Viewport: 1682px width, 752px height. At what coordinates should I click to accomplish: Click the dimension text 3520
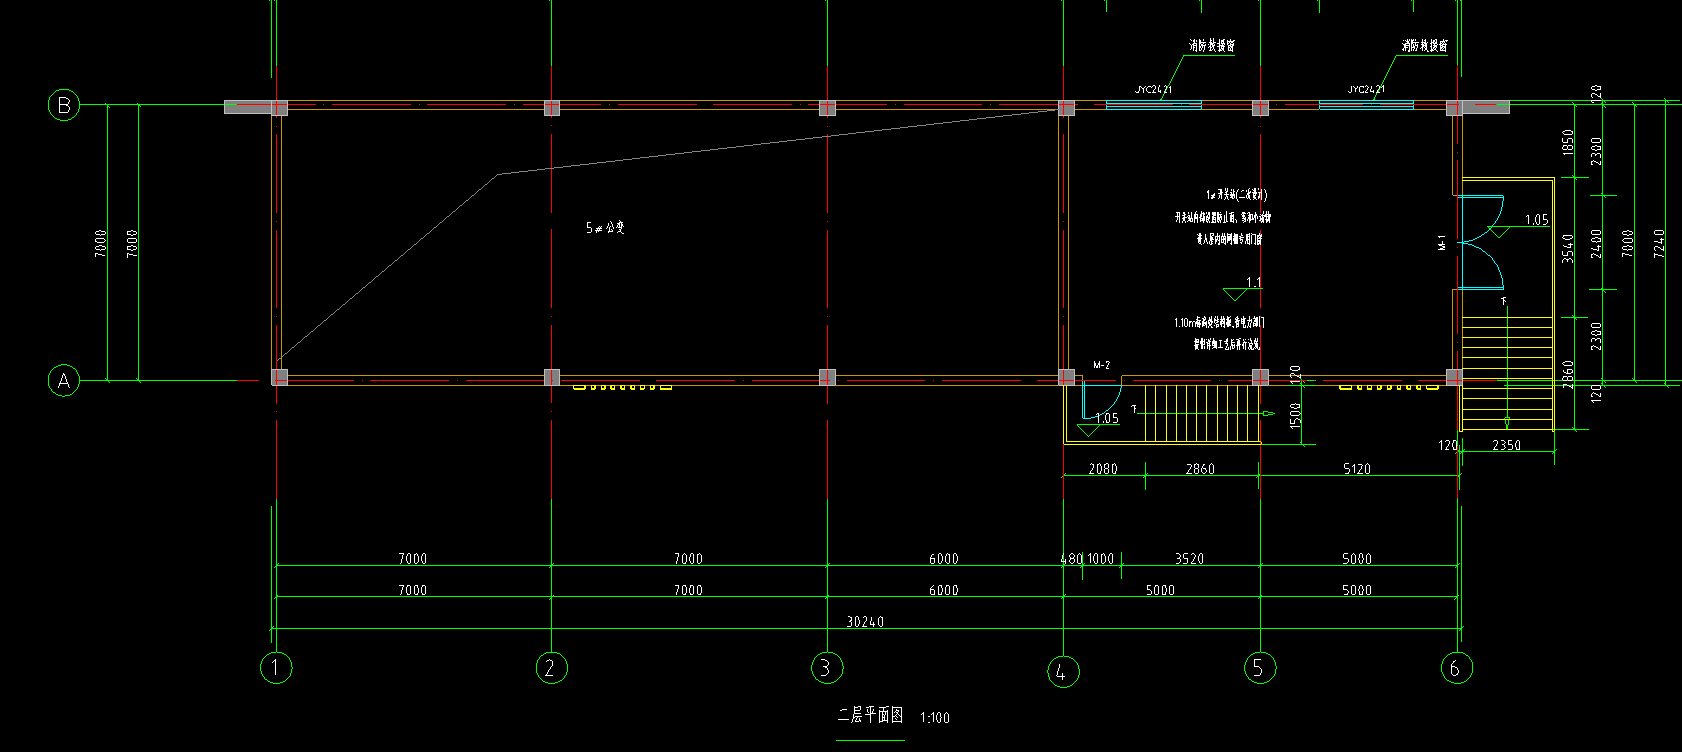(x=1189, y=558)
